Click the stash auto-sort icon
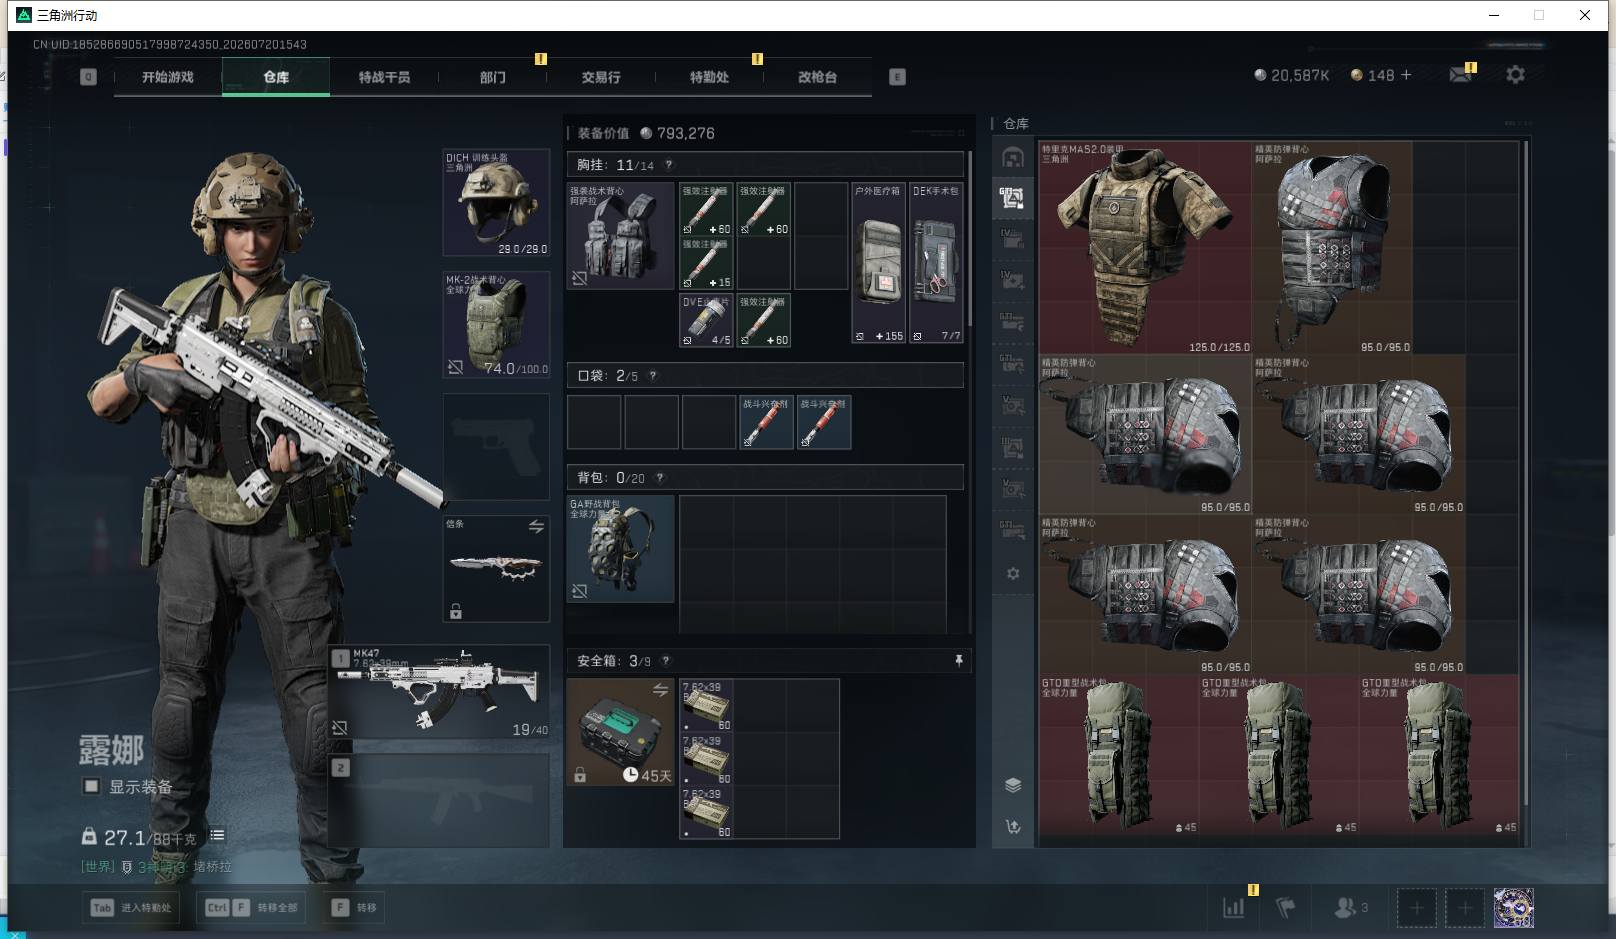The width and height of the screenshot is (1616, 939). coord(1013,827)
